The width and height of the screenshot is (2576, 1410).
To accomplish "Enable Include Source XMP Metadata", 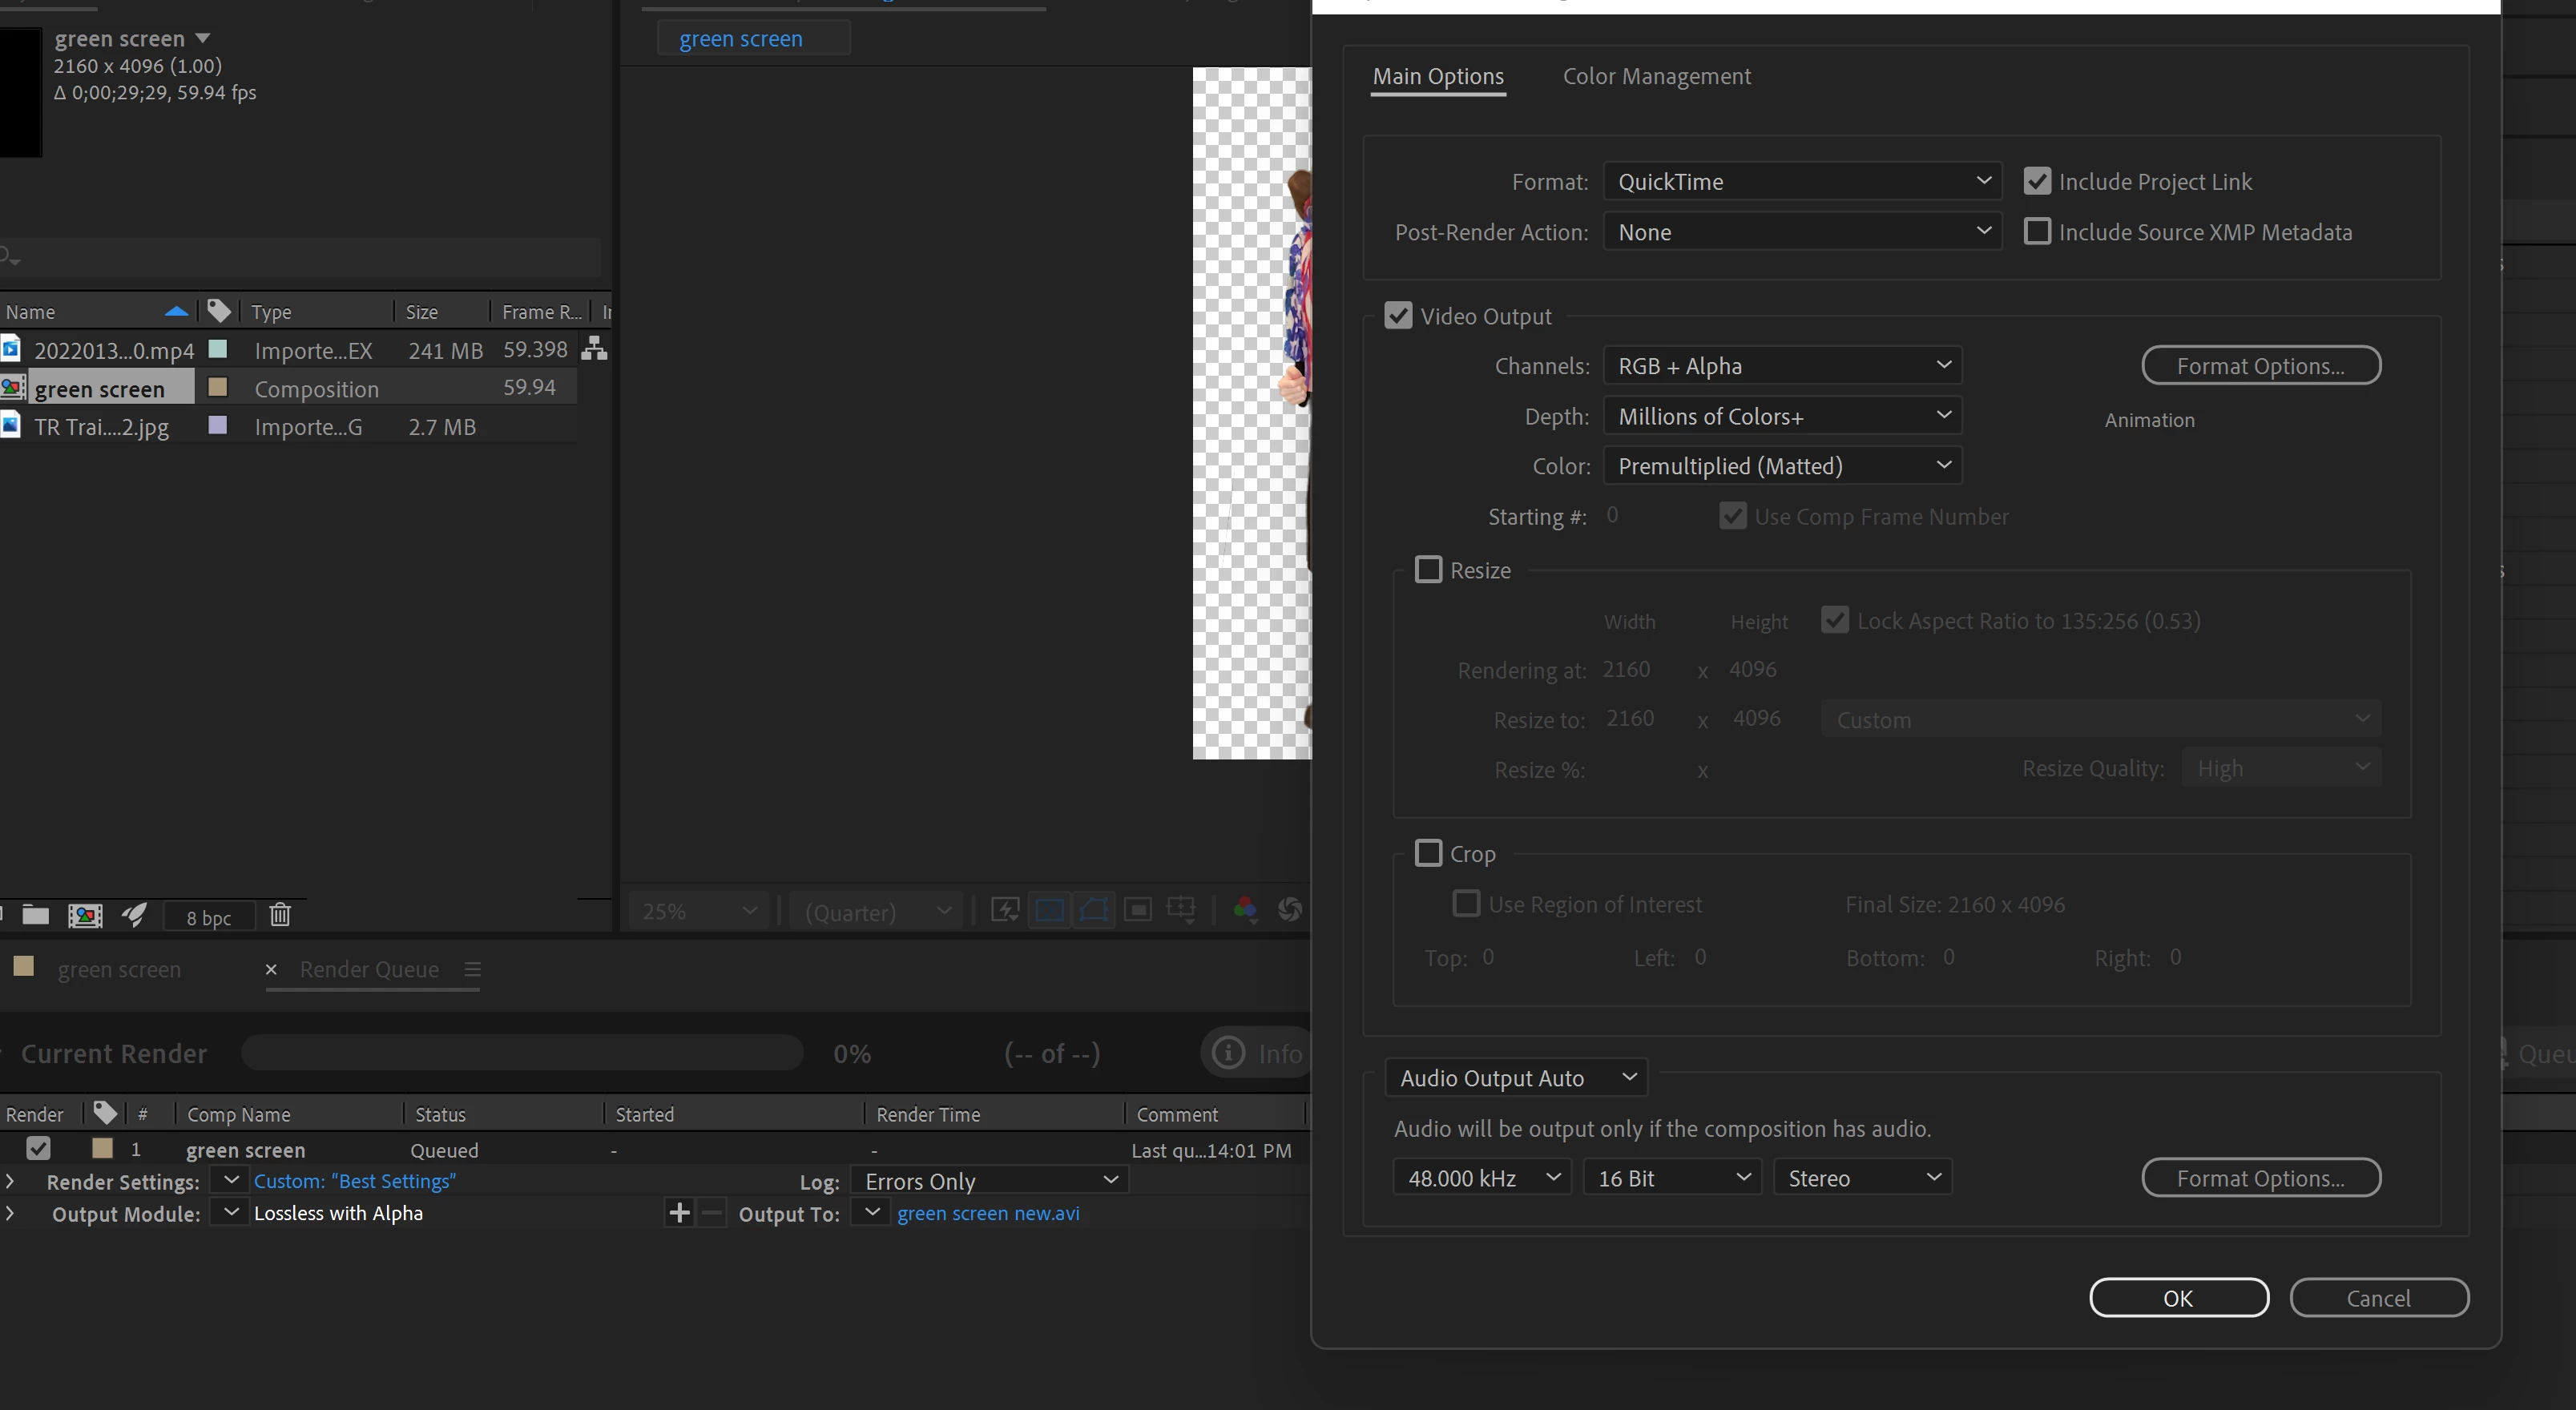I will [2037, 231].
